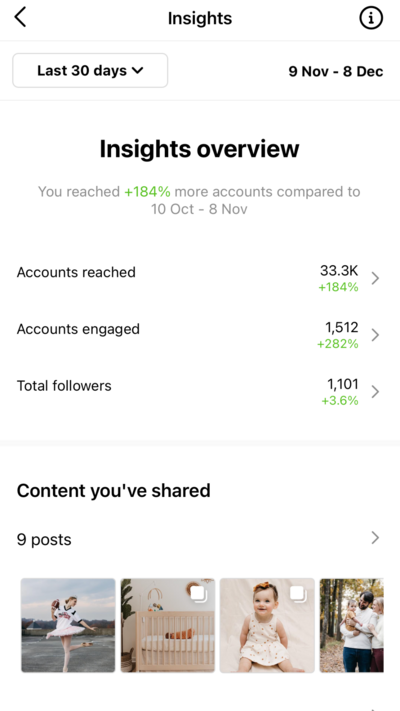The height and width of the screenshot is (711, 400).
Task: Tap the green +184% text in summary
Action: pyautogui.click(x=147, y=191)
